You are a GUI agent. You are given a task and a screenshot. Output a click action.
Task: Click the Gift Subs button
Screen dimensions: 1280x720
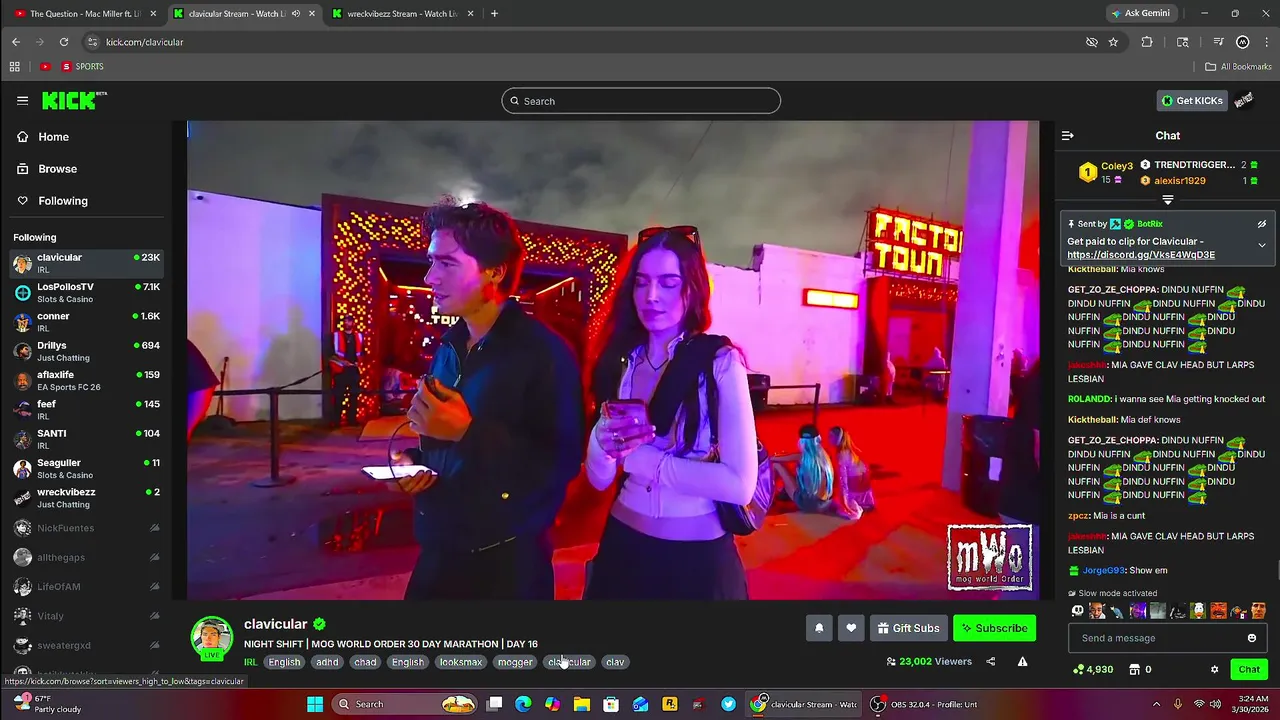(x=909, y=628)
